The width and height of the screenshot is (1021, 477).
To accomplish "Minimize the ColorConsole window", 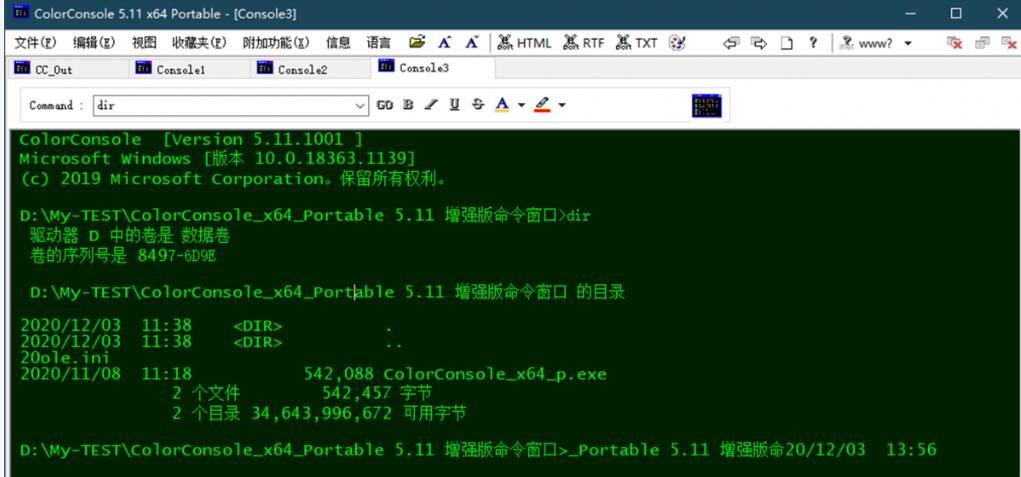I will (910, 13).
